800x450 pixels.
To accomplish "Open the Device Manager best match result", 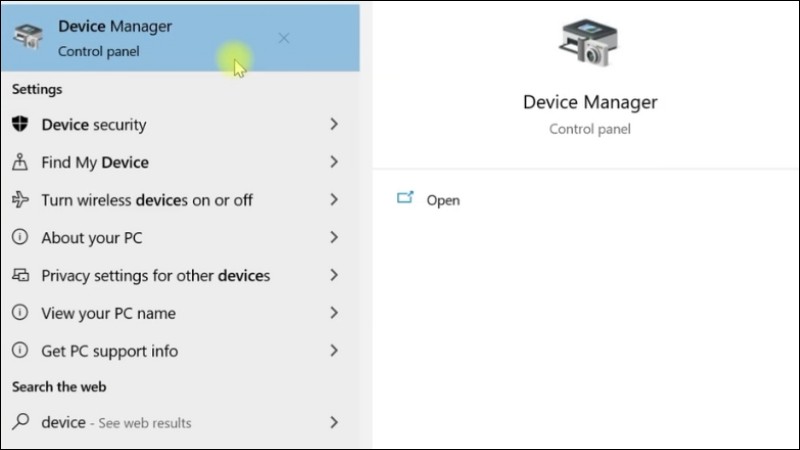I will (181, 38).
